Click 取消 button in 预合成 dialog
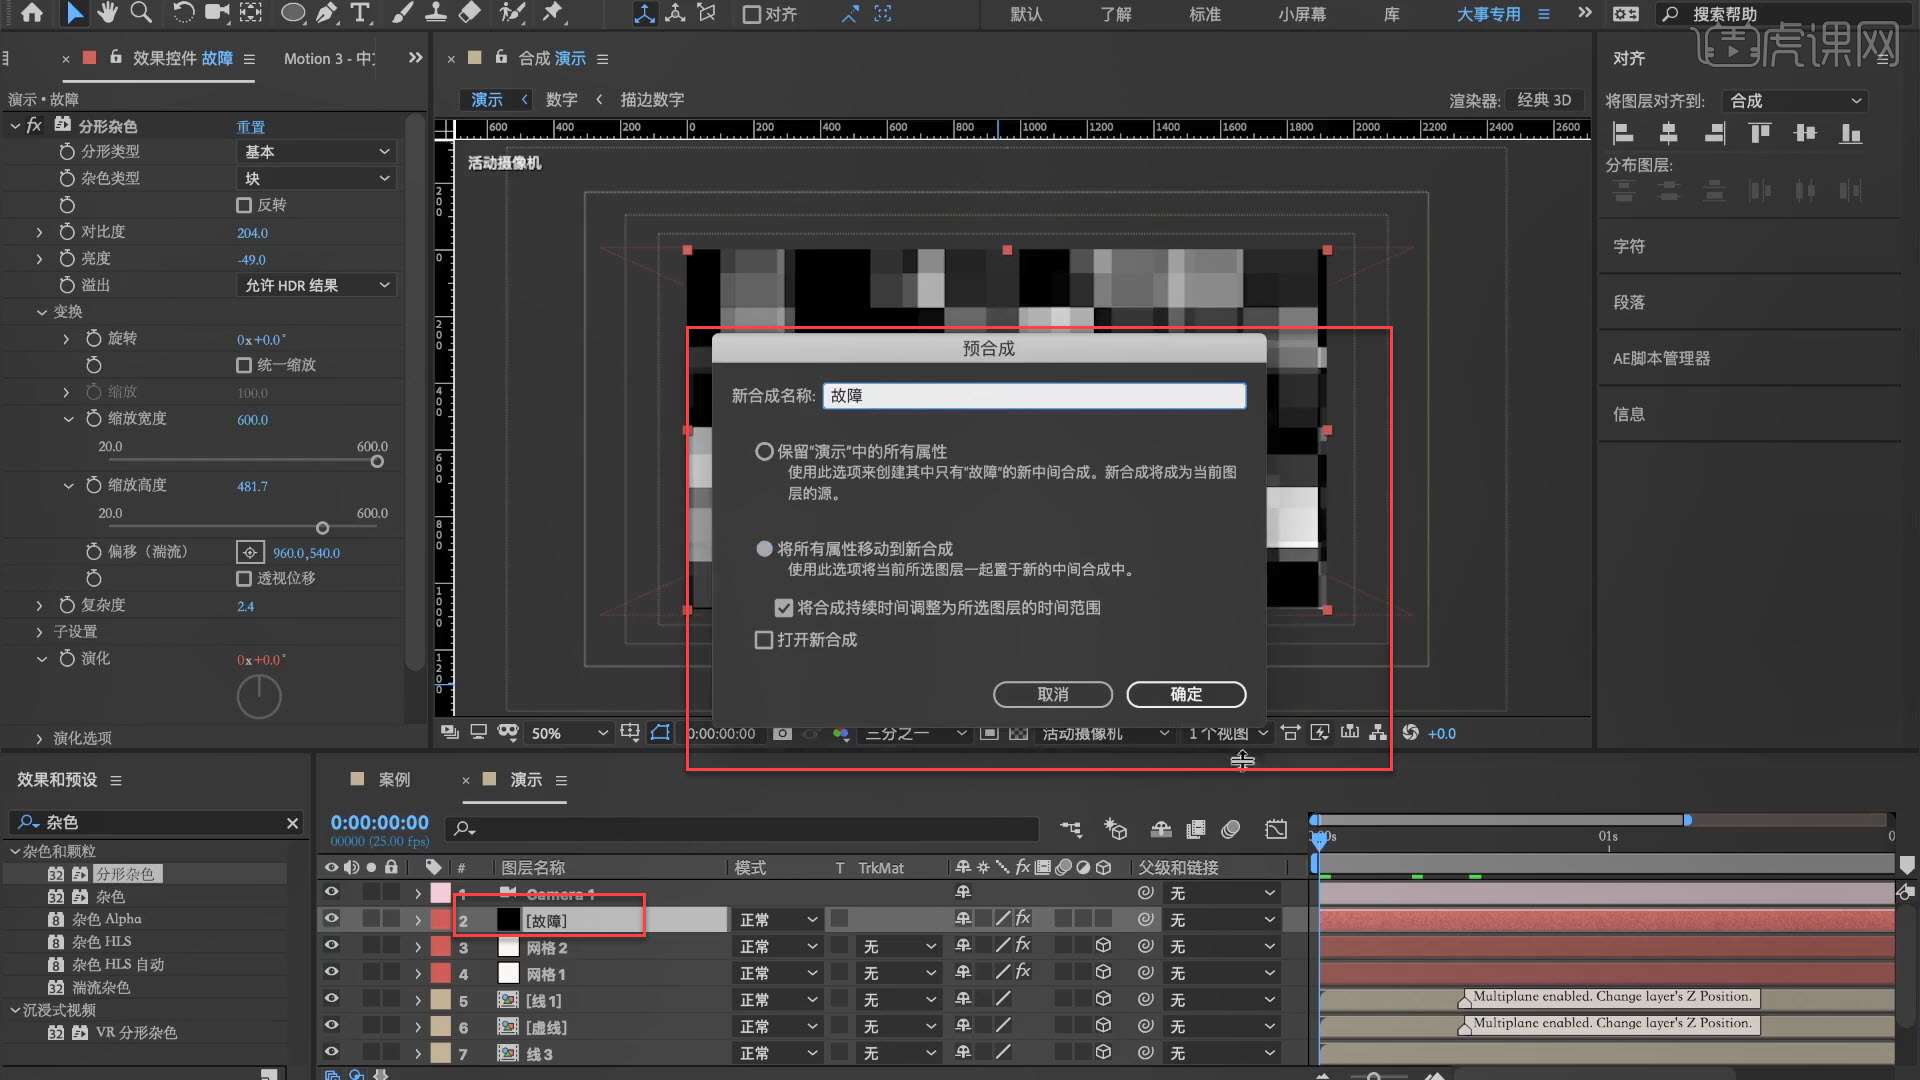 point(1053,694)
